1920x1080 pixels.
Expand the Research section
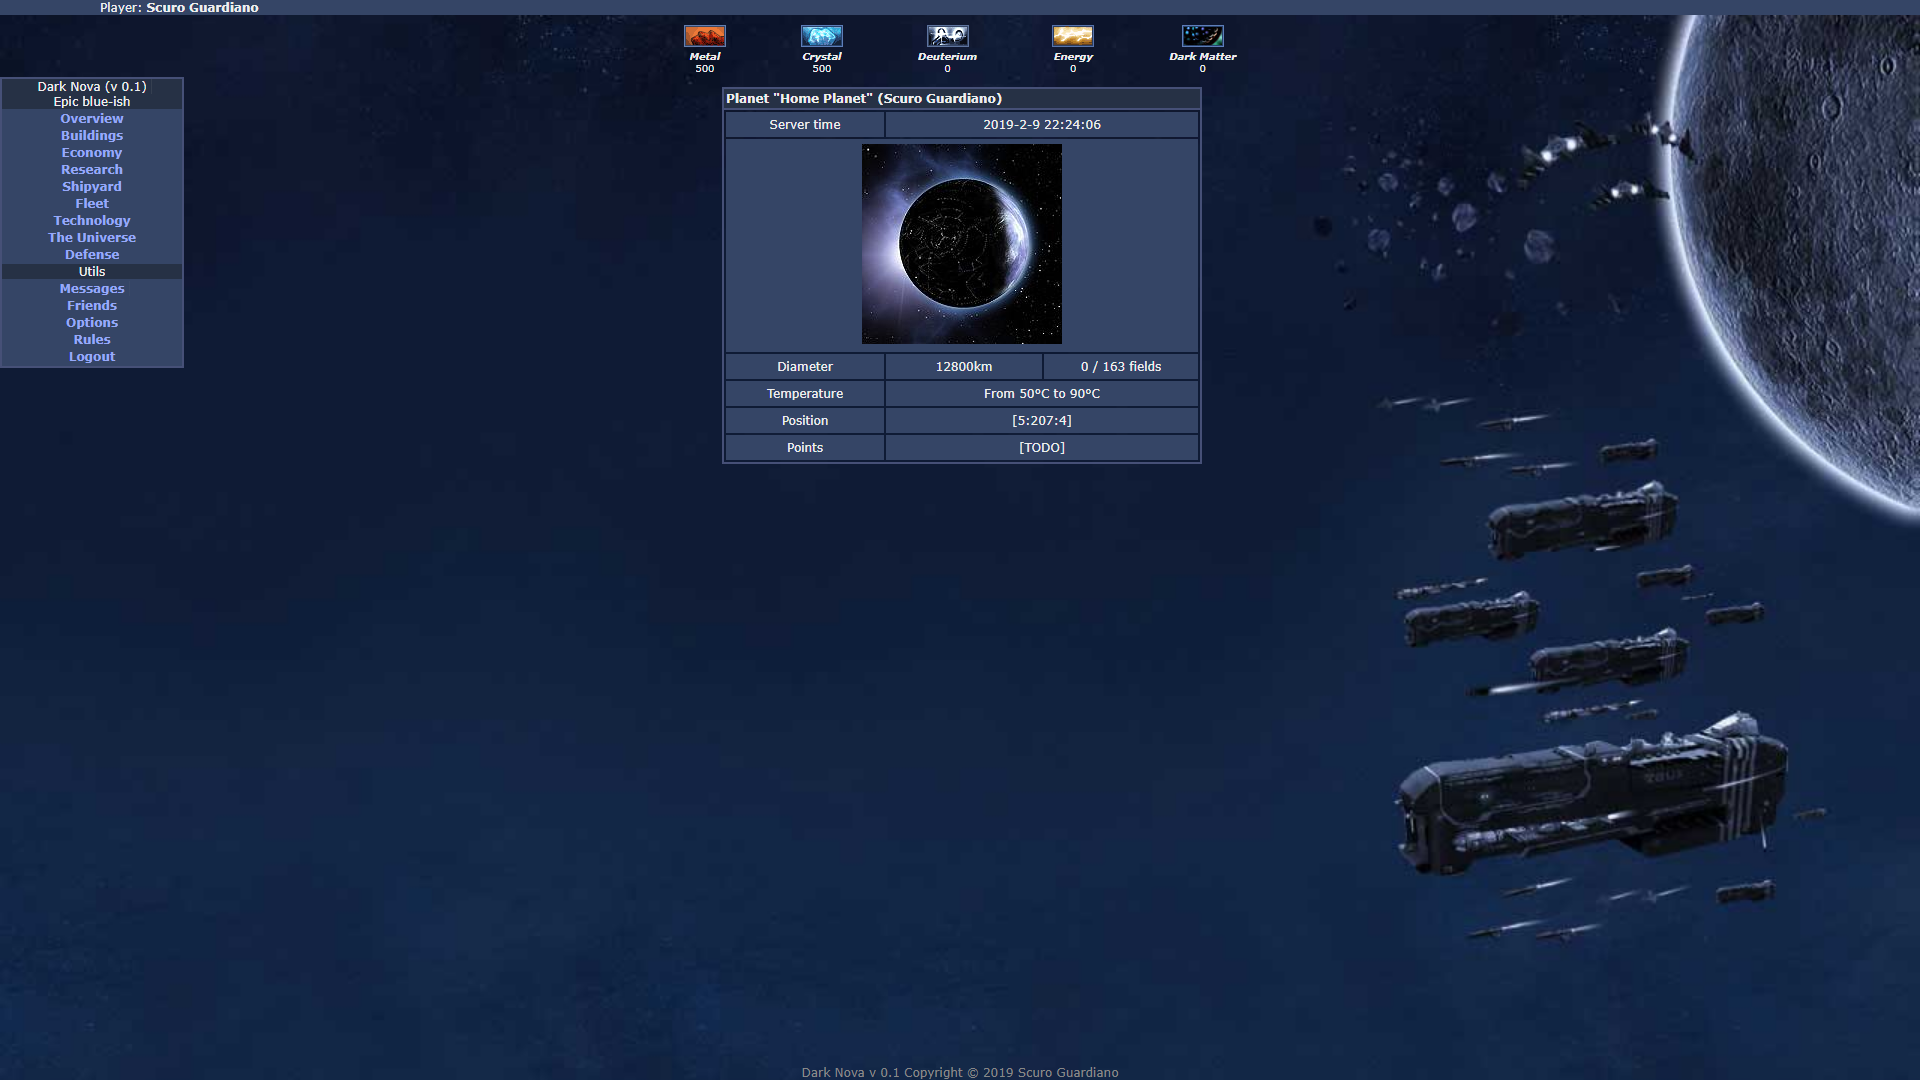(x=91, y=169)
